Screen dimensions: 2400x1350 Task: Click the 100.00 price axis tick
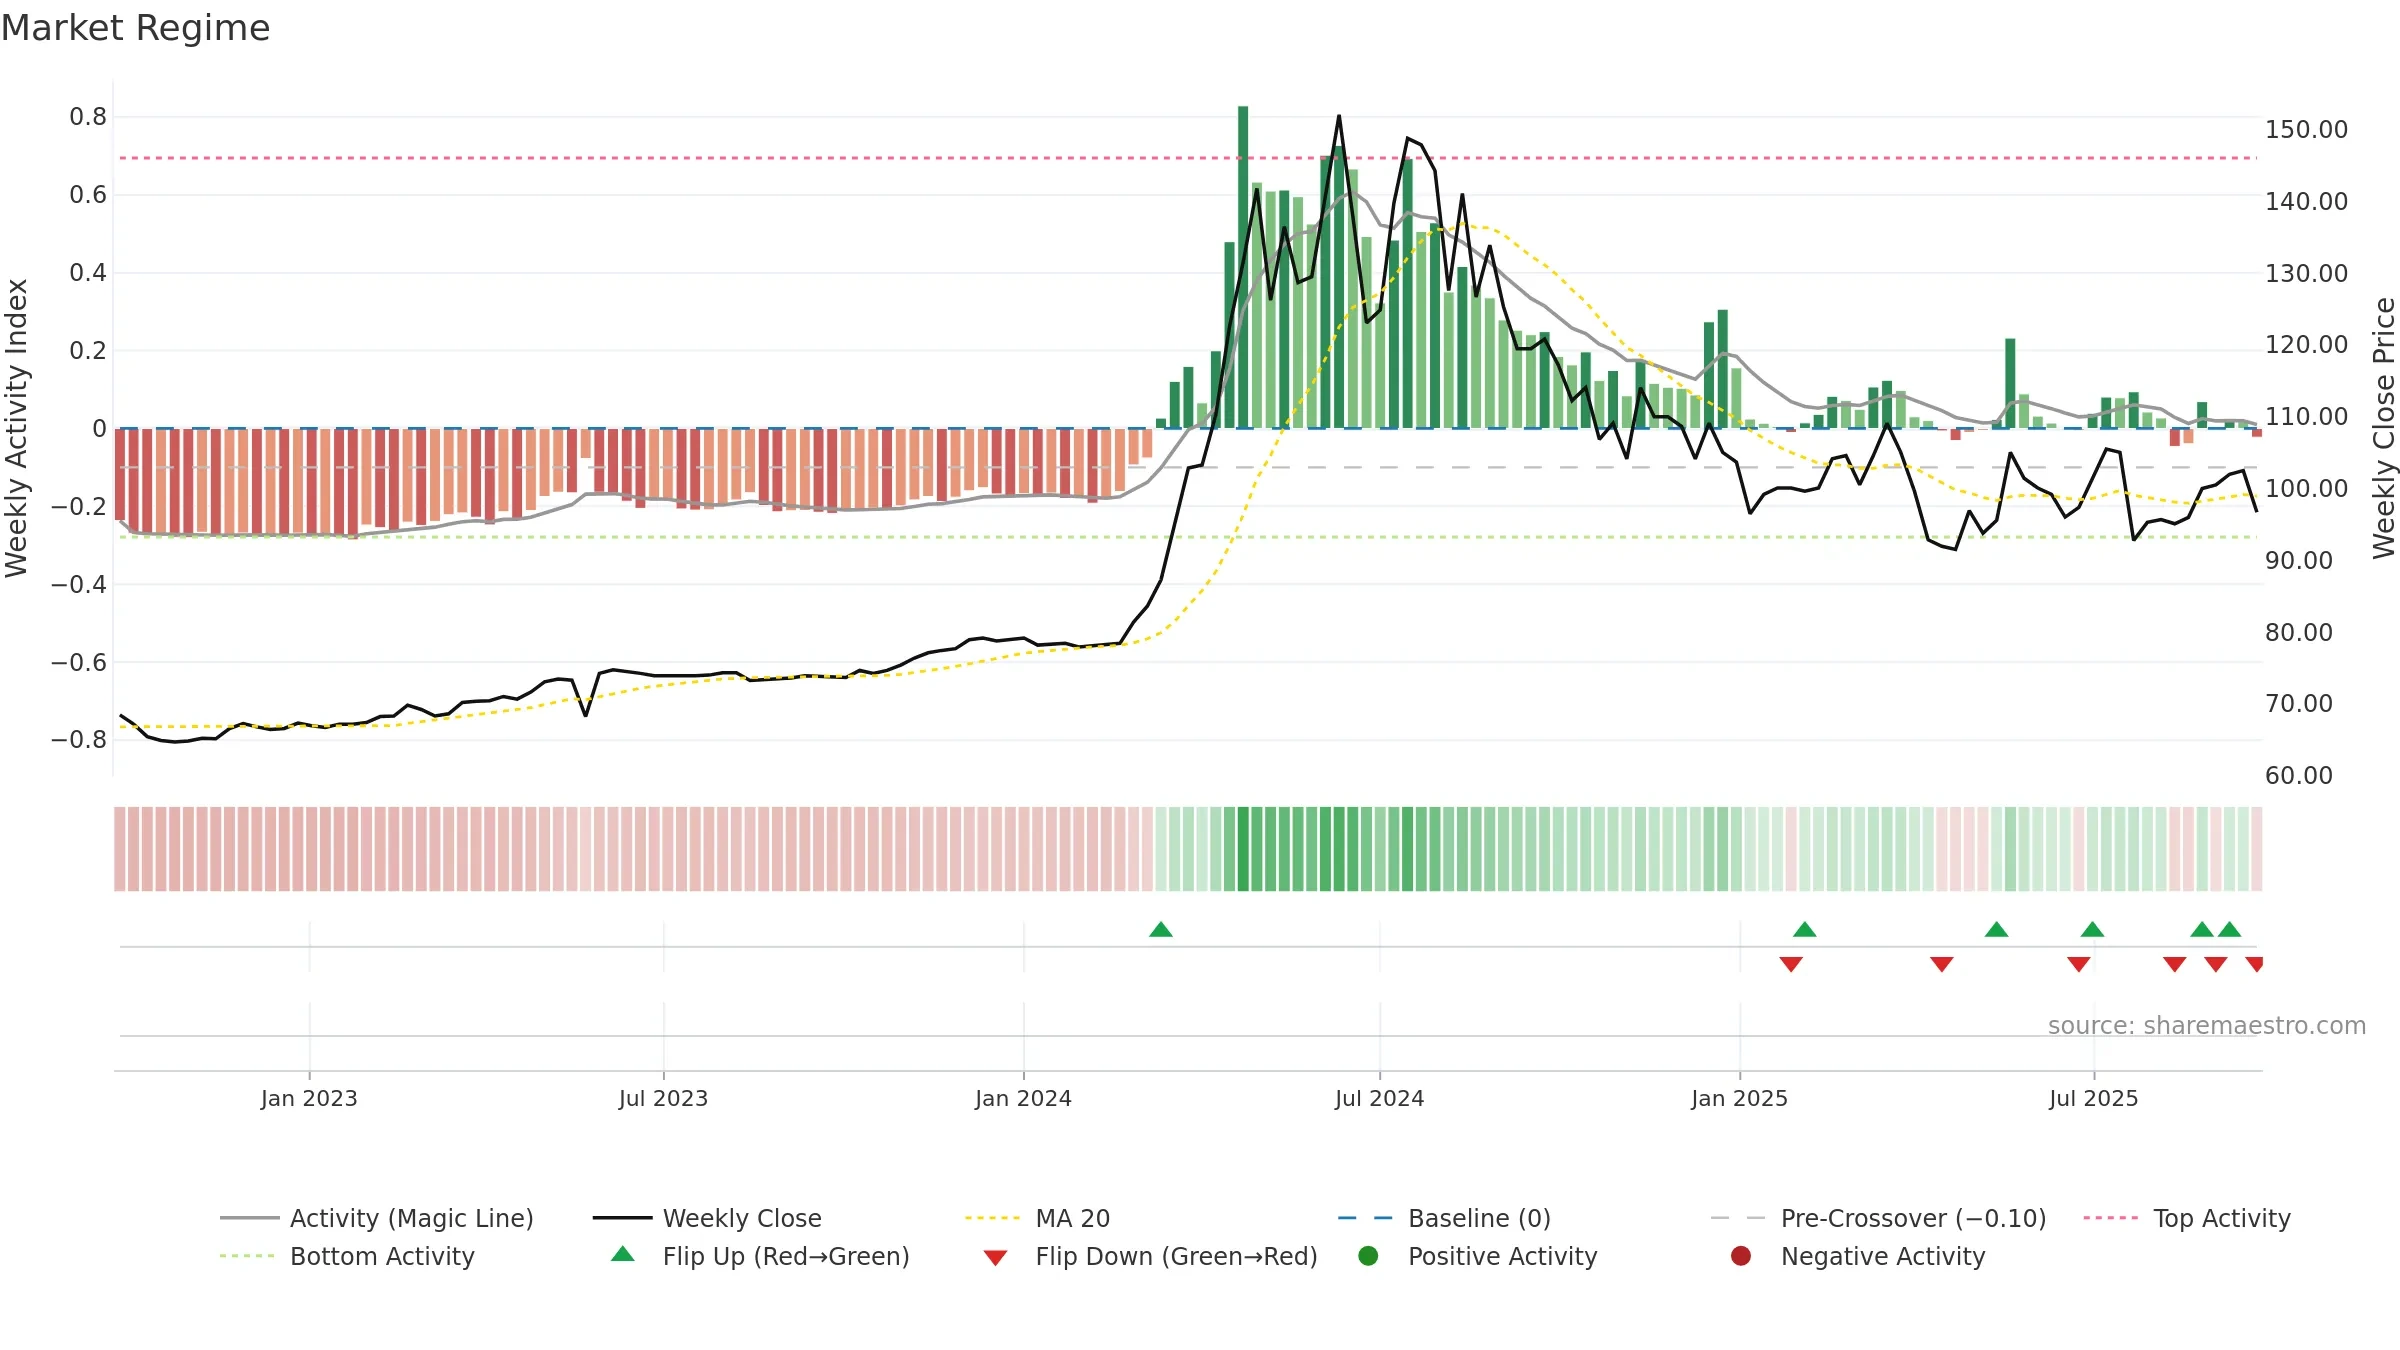point(2306,489)
